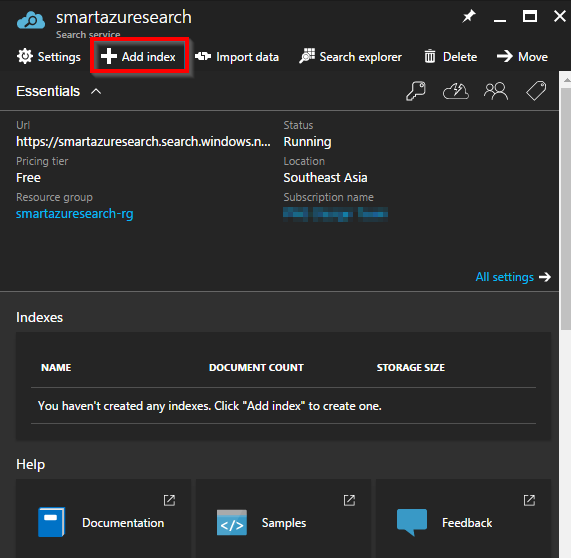Open the Samples help tile
The height and width of the screenshot is (558, 571).
pyautogui.click(x=283, y=519)
